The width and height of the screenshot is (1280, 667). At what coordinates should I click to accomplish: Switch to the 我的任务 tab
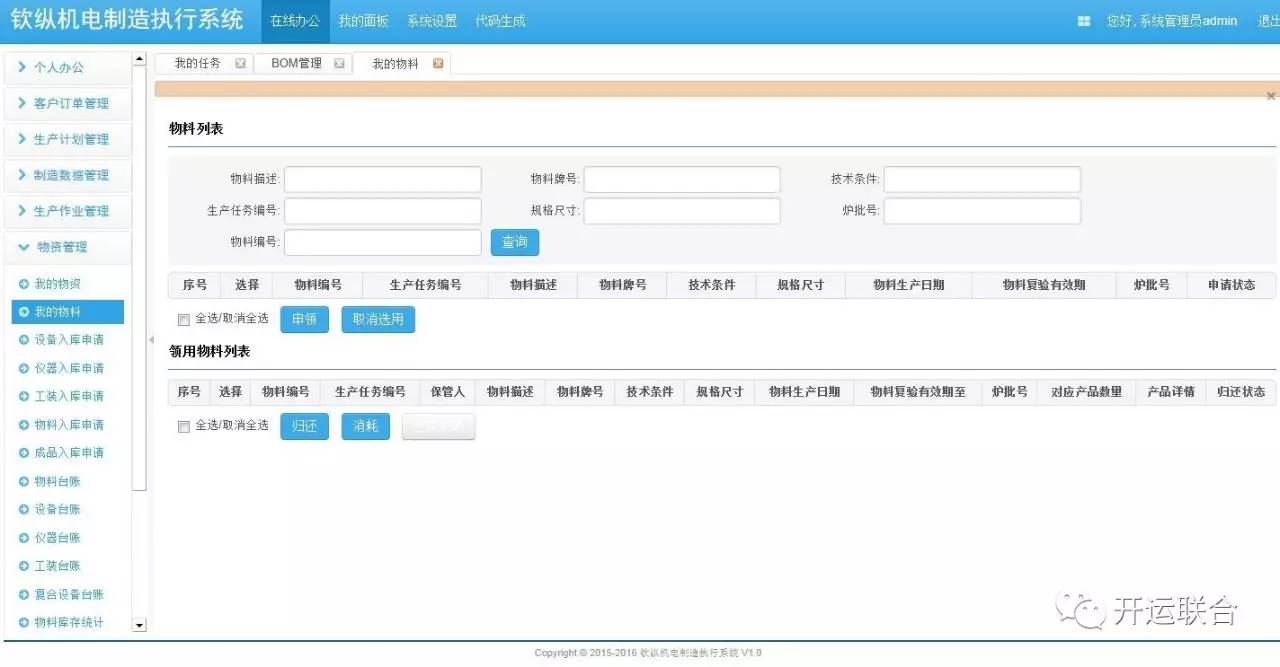coord(197,63)
